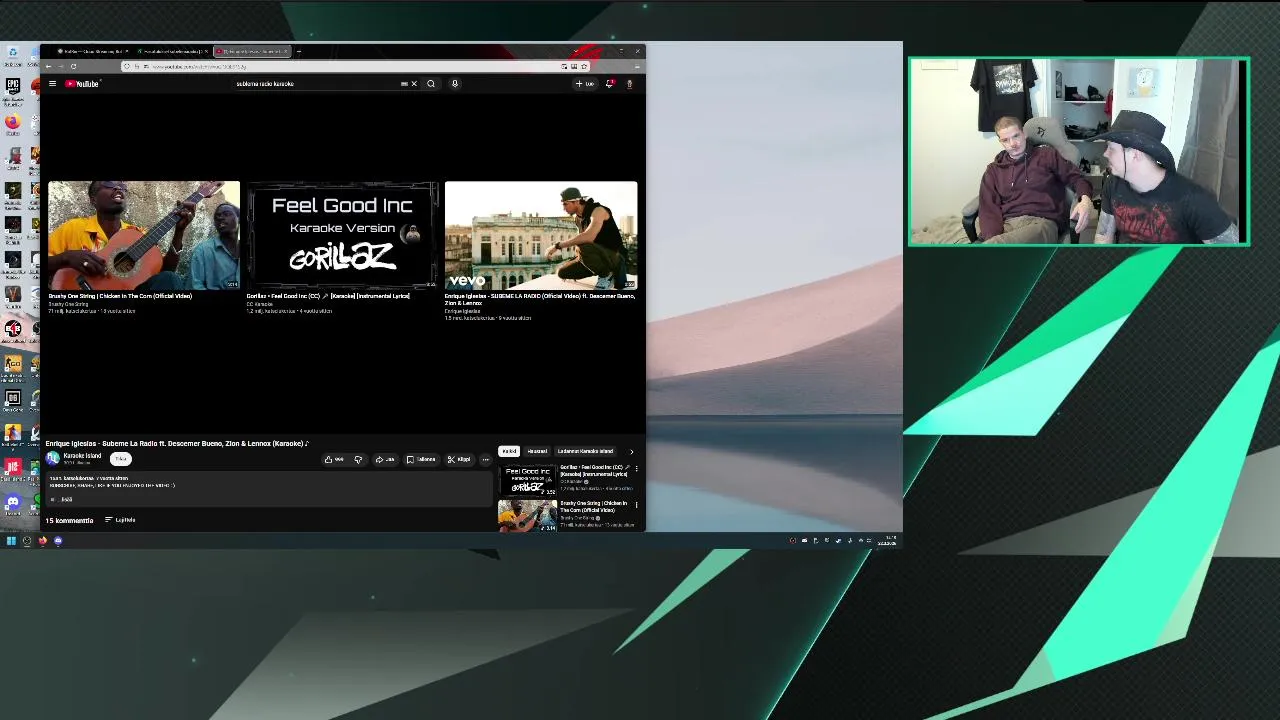Open the YouTube account avatar menu
The height and width of the screenshot is (720, 1280).
[x=629, y=84]
